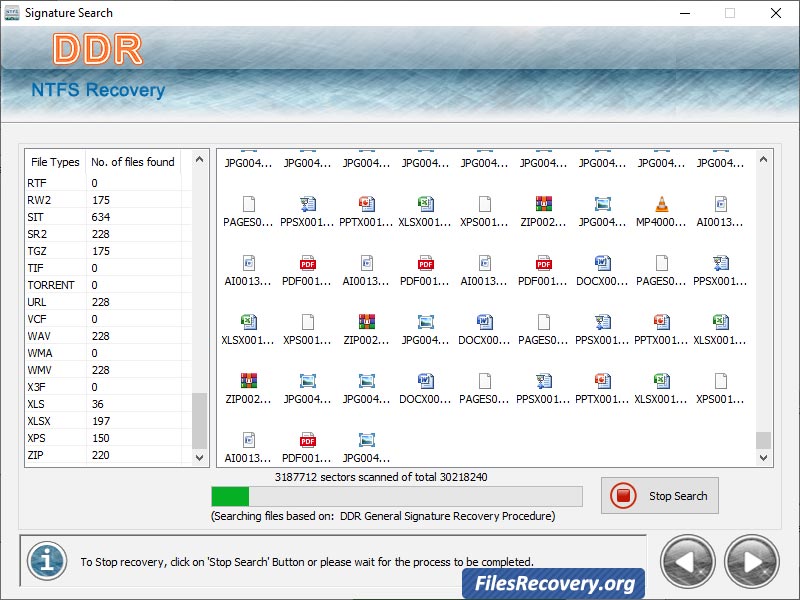Select PDF001... file in the last partial row

tap(308, 448)
